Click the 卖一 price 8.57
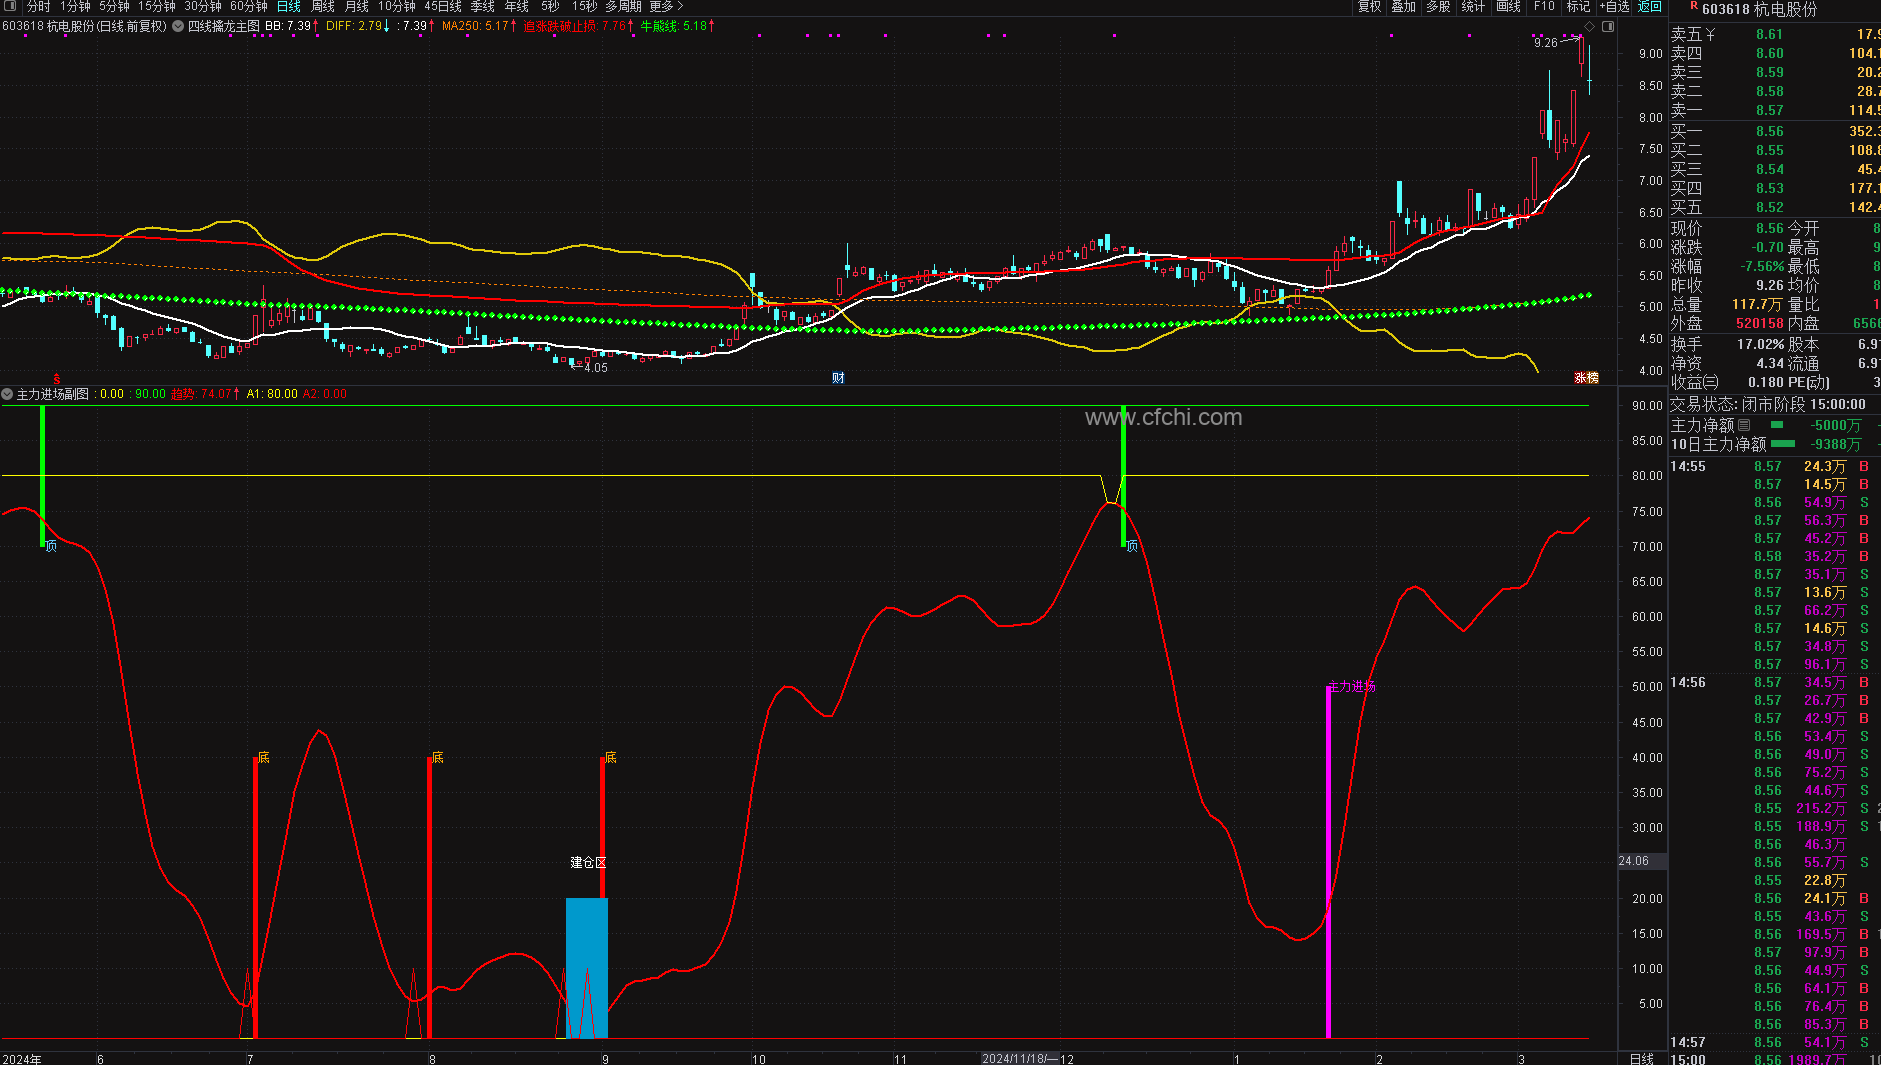 [x=1769, y=111]
